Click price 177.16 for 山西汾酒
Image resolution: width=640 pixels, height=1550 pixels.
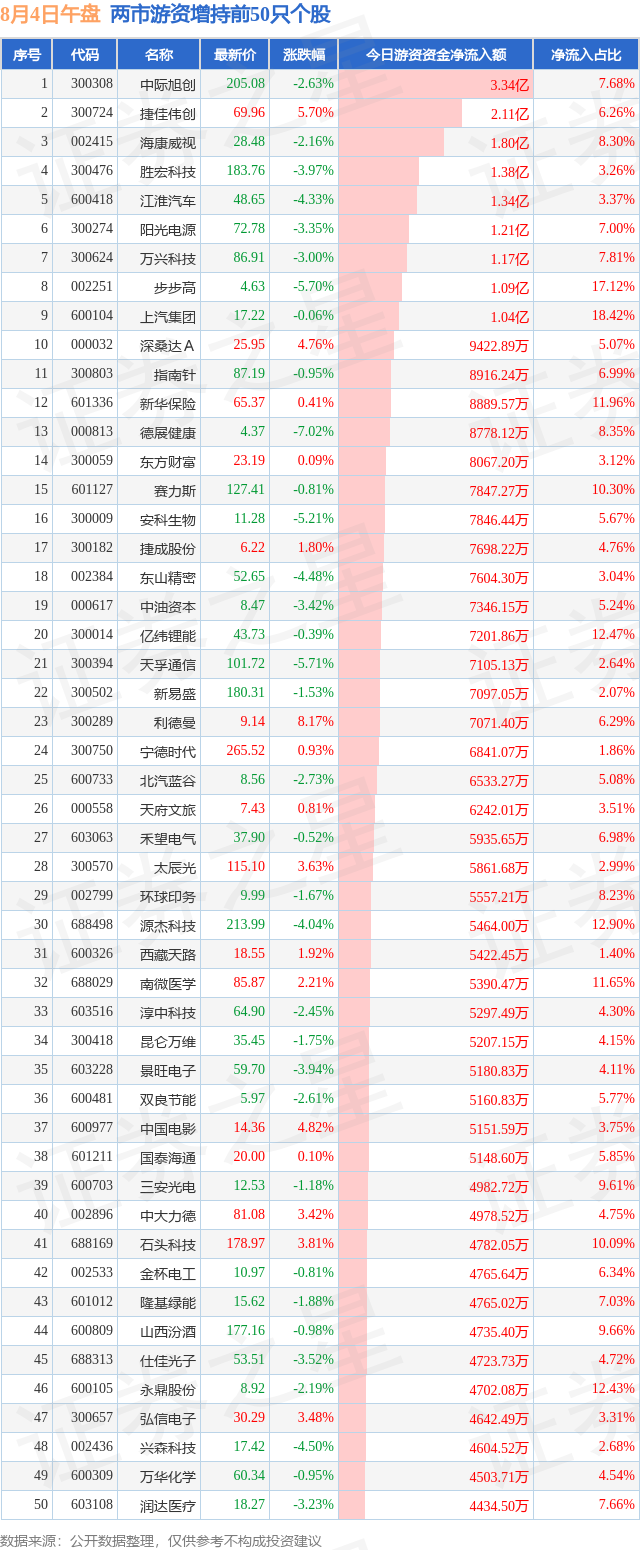246,1331
